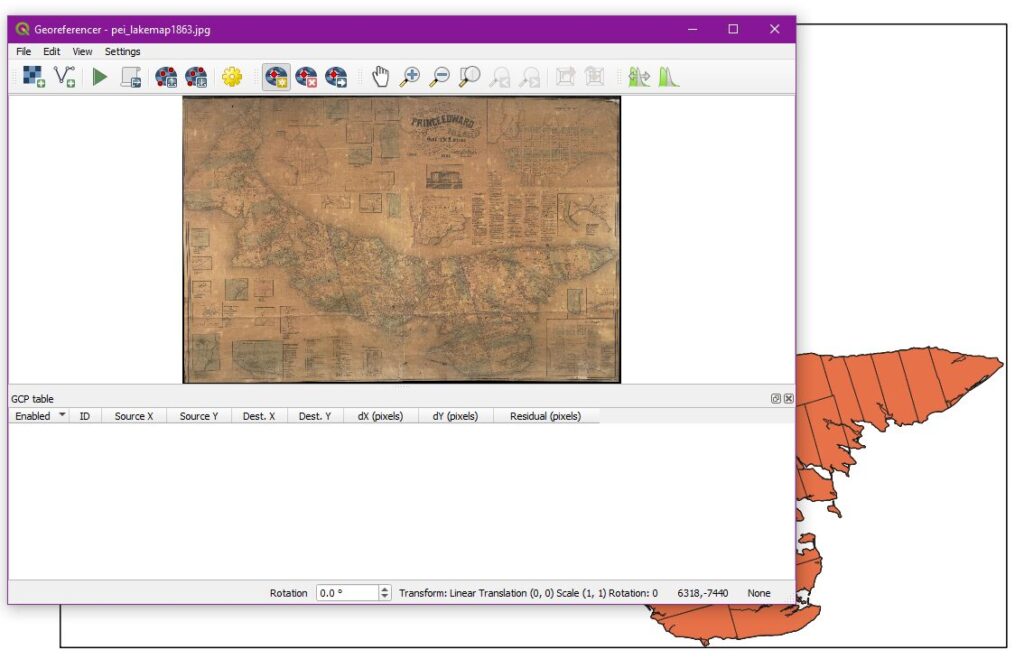Activate the Pan hand tool

pyautogui.click(x=380, y=77)
